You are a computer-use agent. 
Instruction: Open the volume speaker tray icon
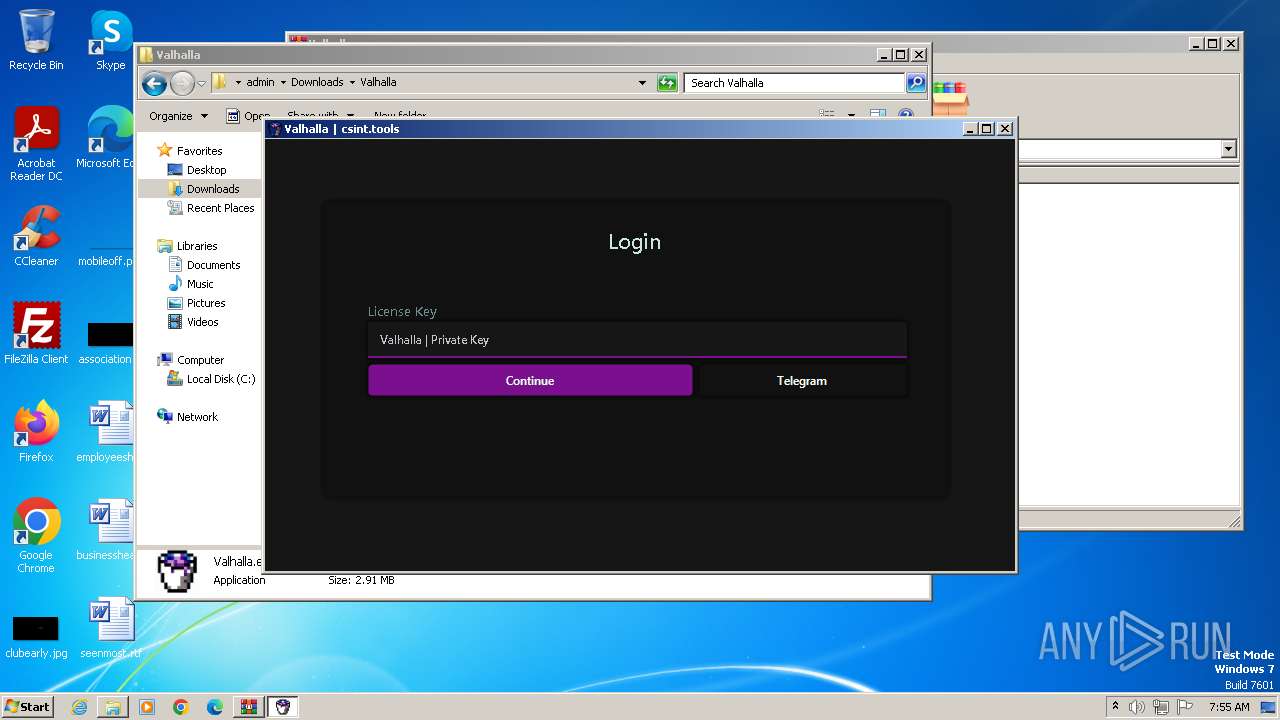[1136, 707]
